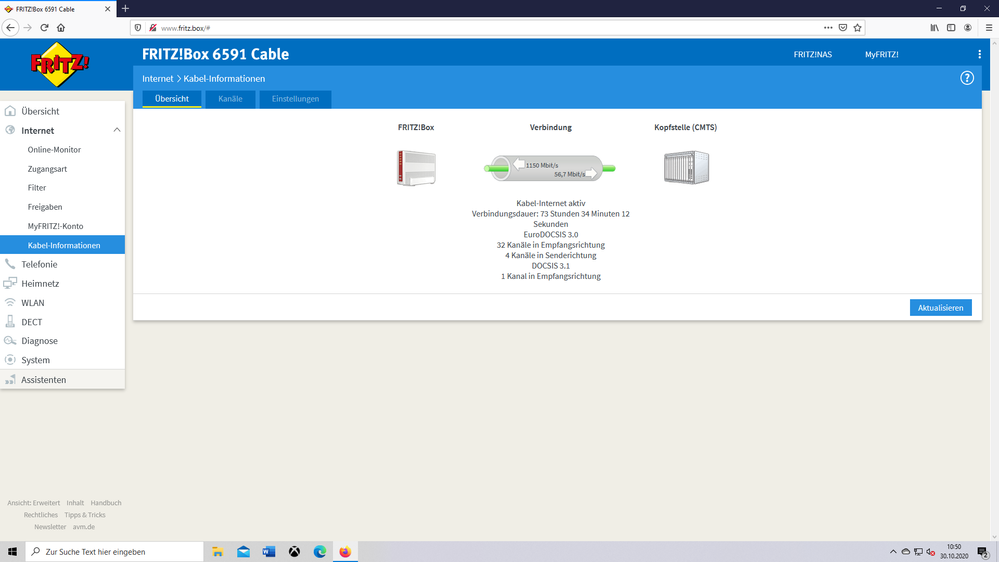Reload the page with refresh icon

point(44,27)
